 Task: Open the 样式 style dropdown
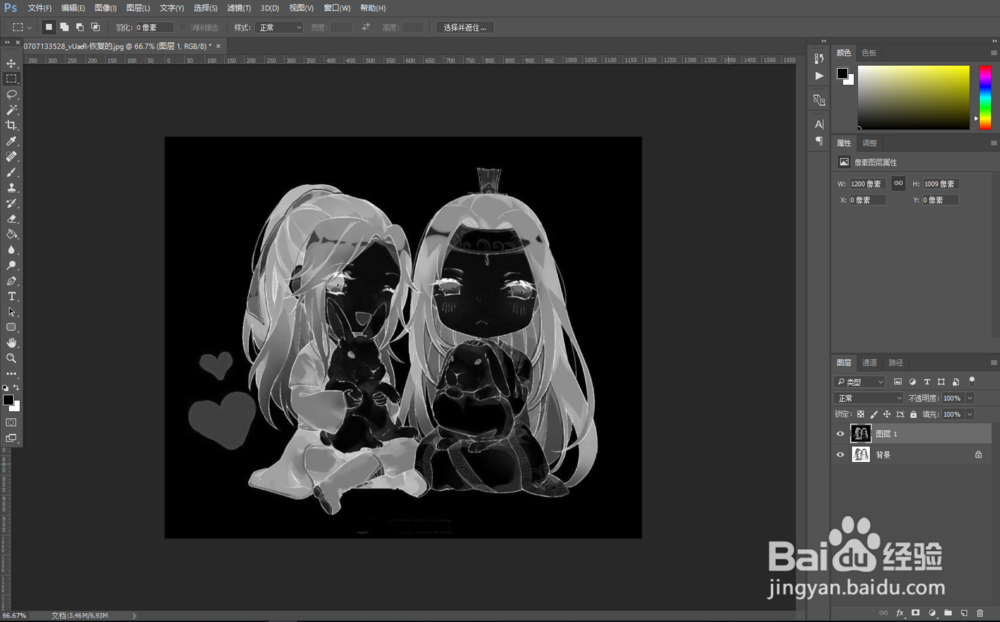coord(279,27)
